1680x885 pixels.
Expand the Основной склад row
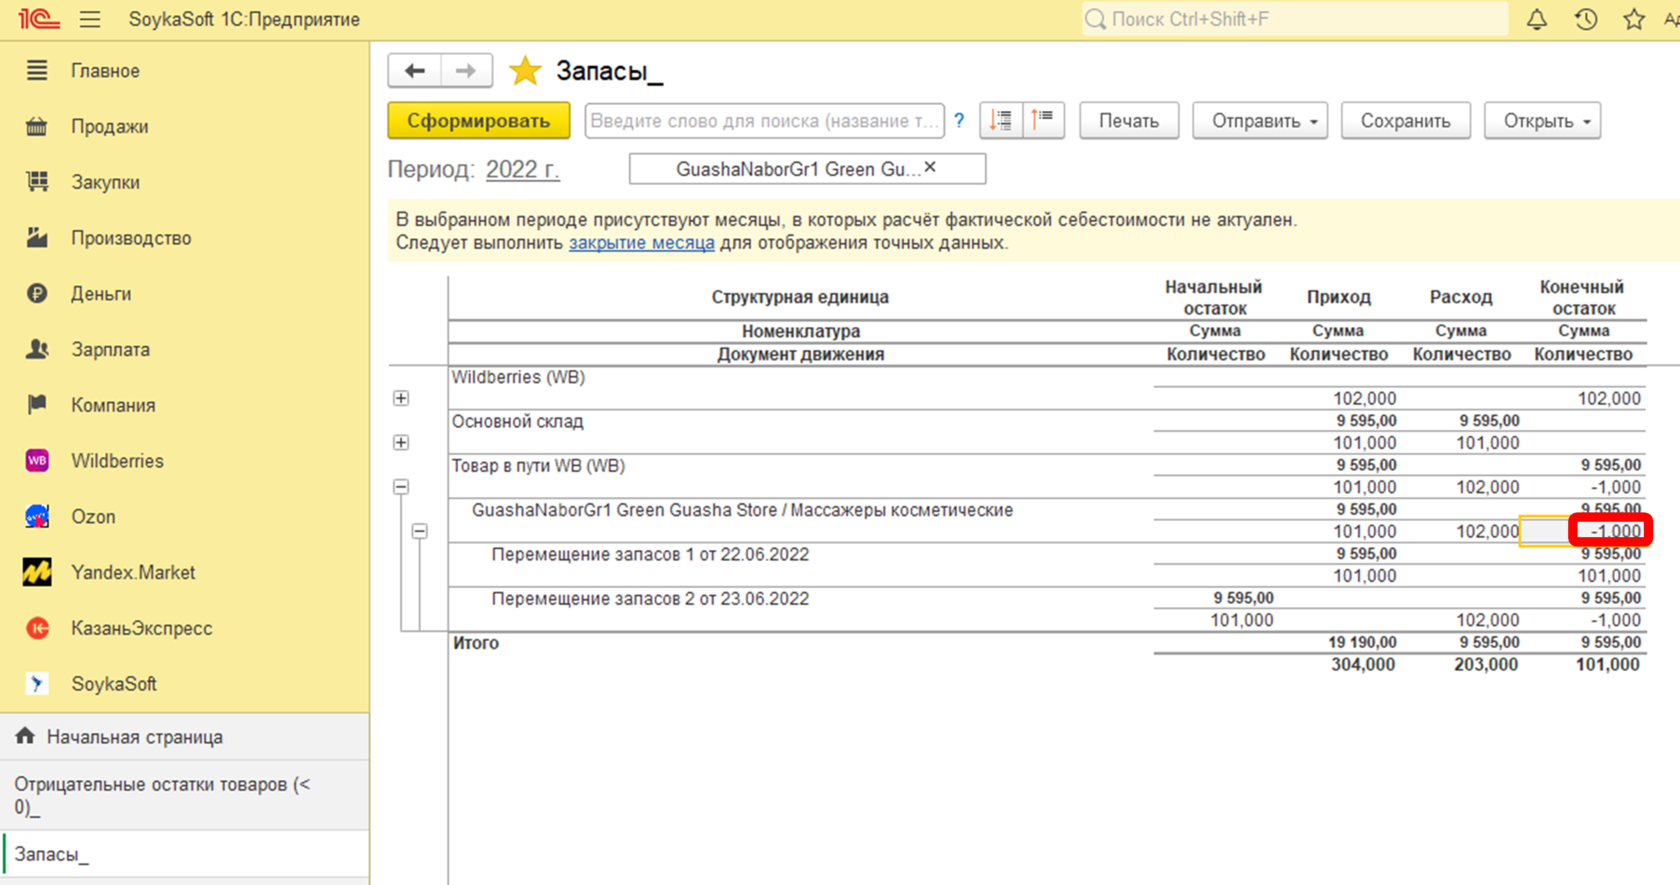coord(401,442)
